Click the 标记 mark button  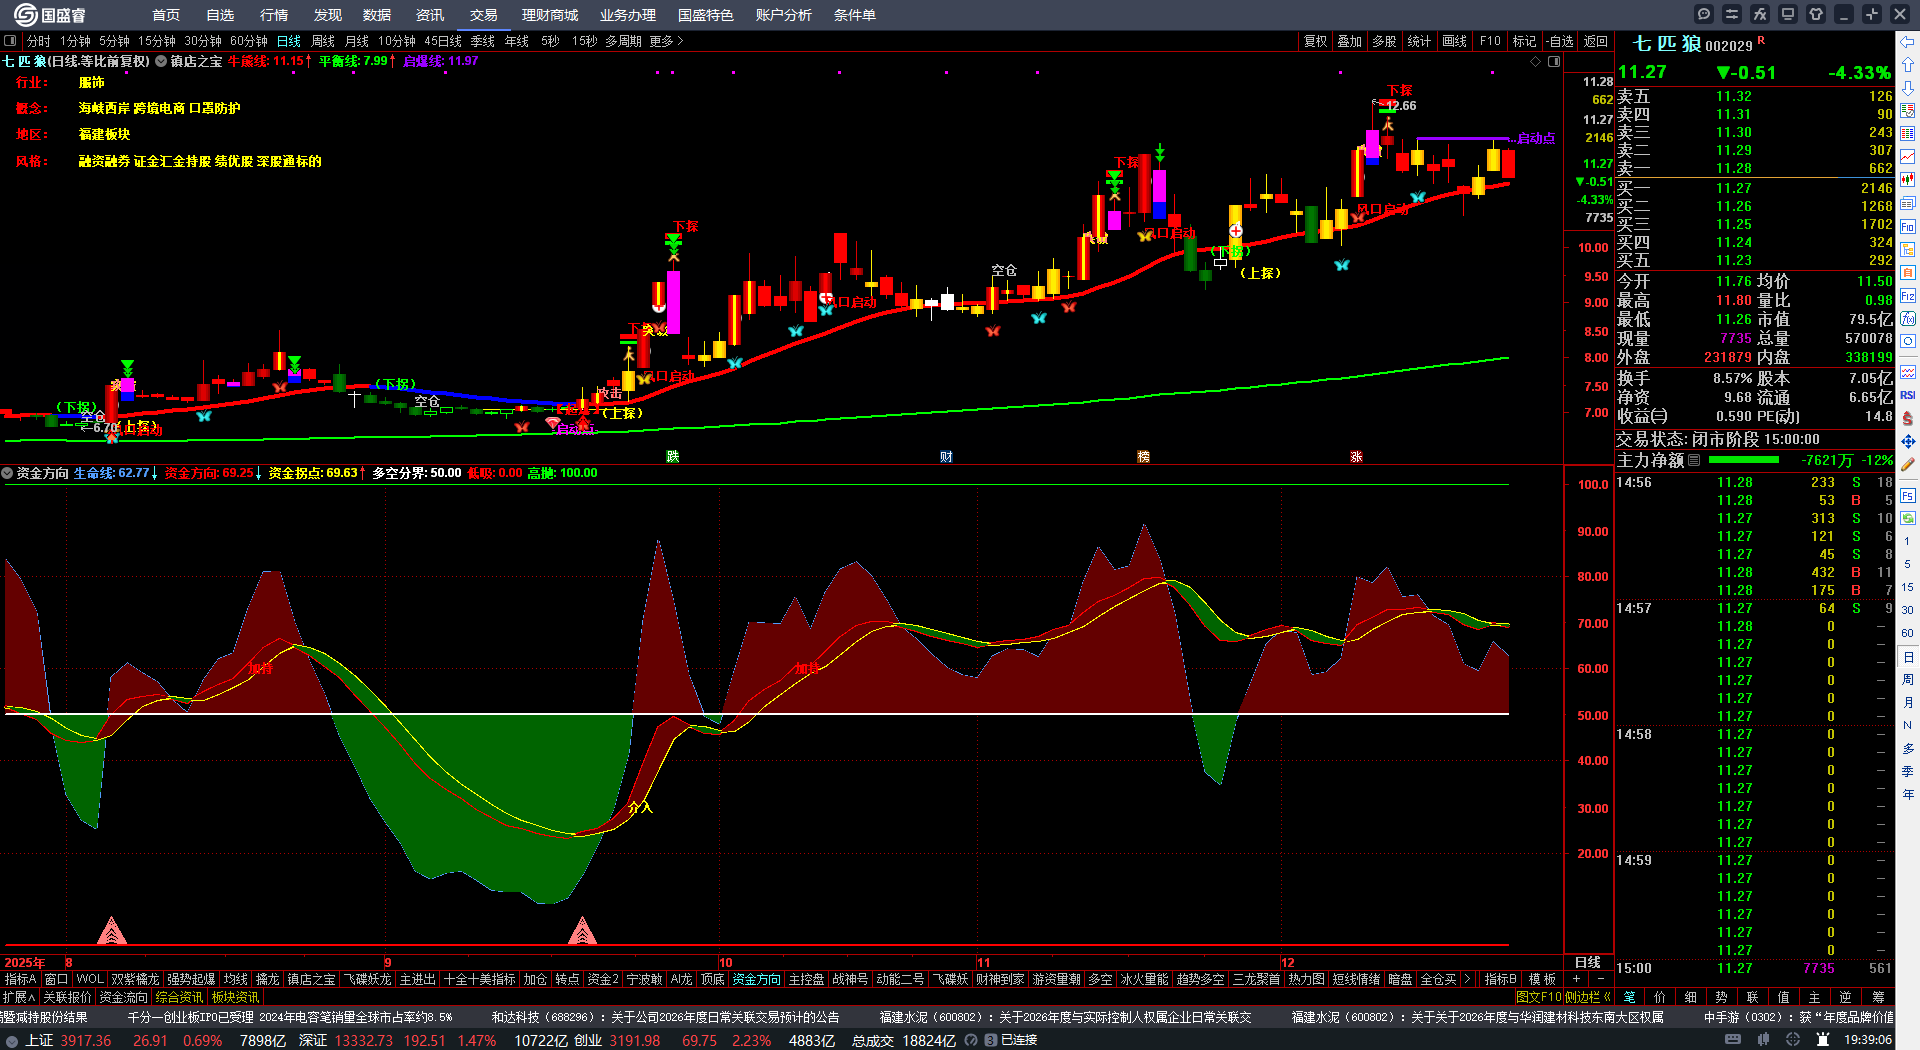1524,41
